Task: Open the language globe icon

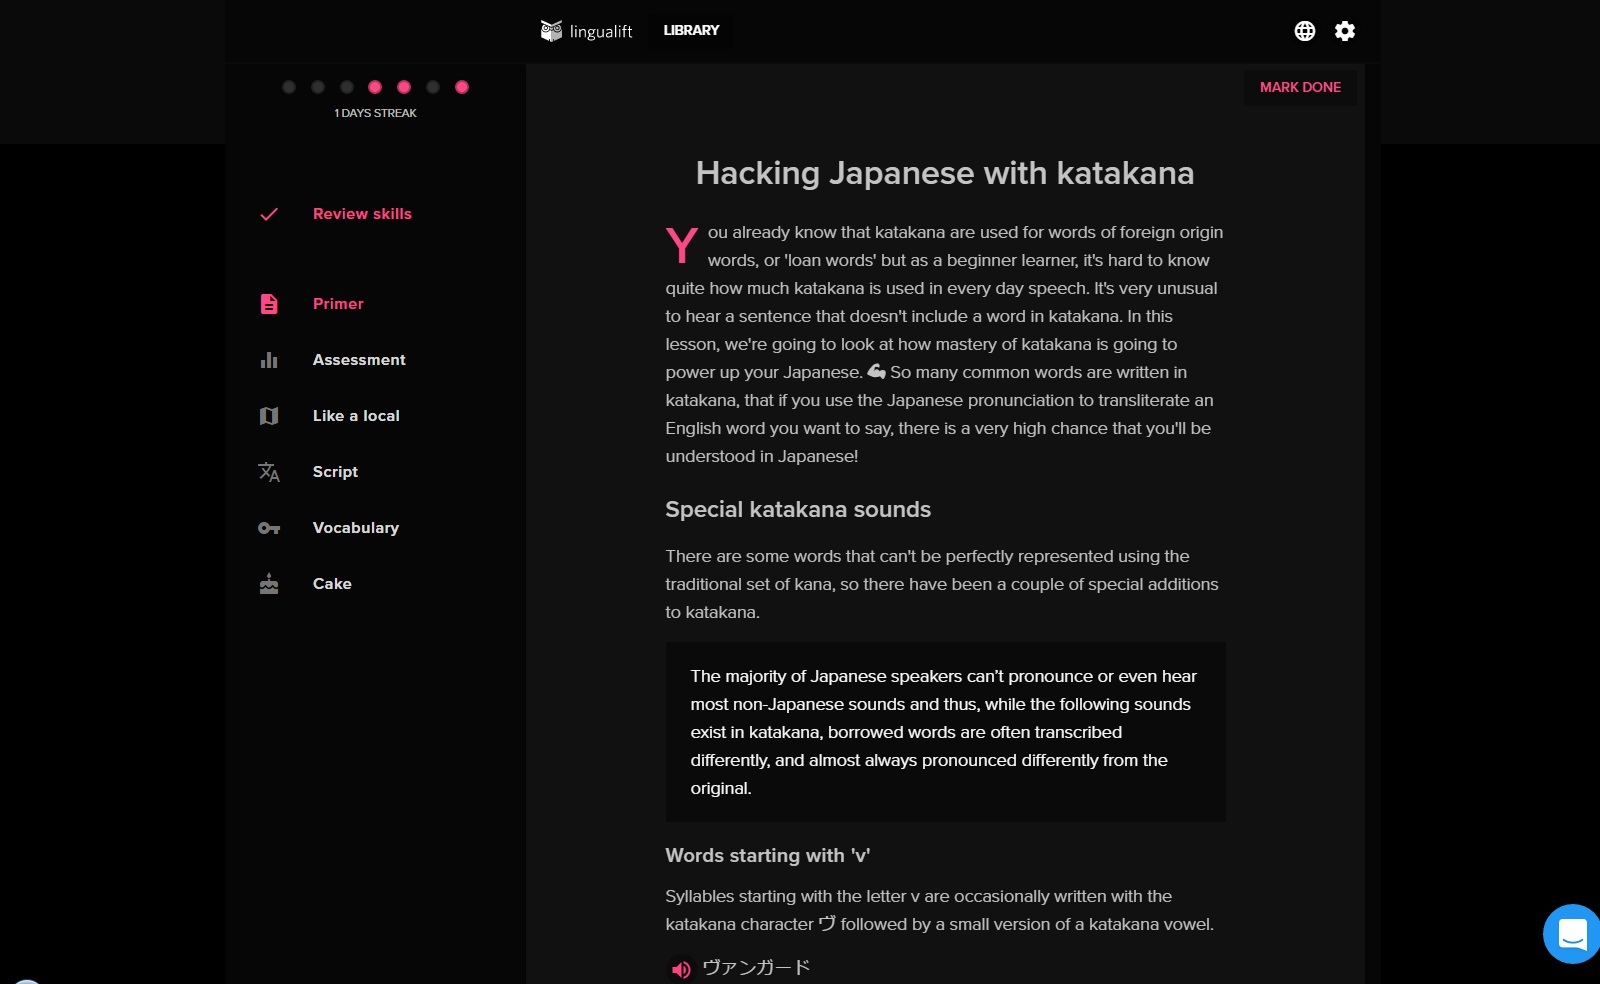Action: pos(1304,31)
